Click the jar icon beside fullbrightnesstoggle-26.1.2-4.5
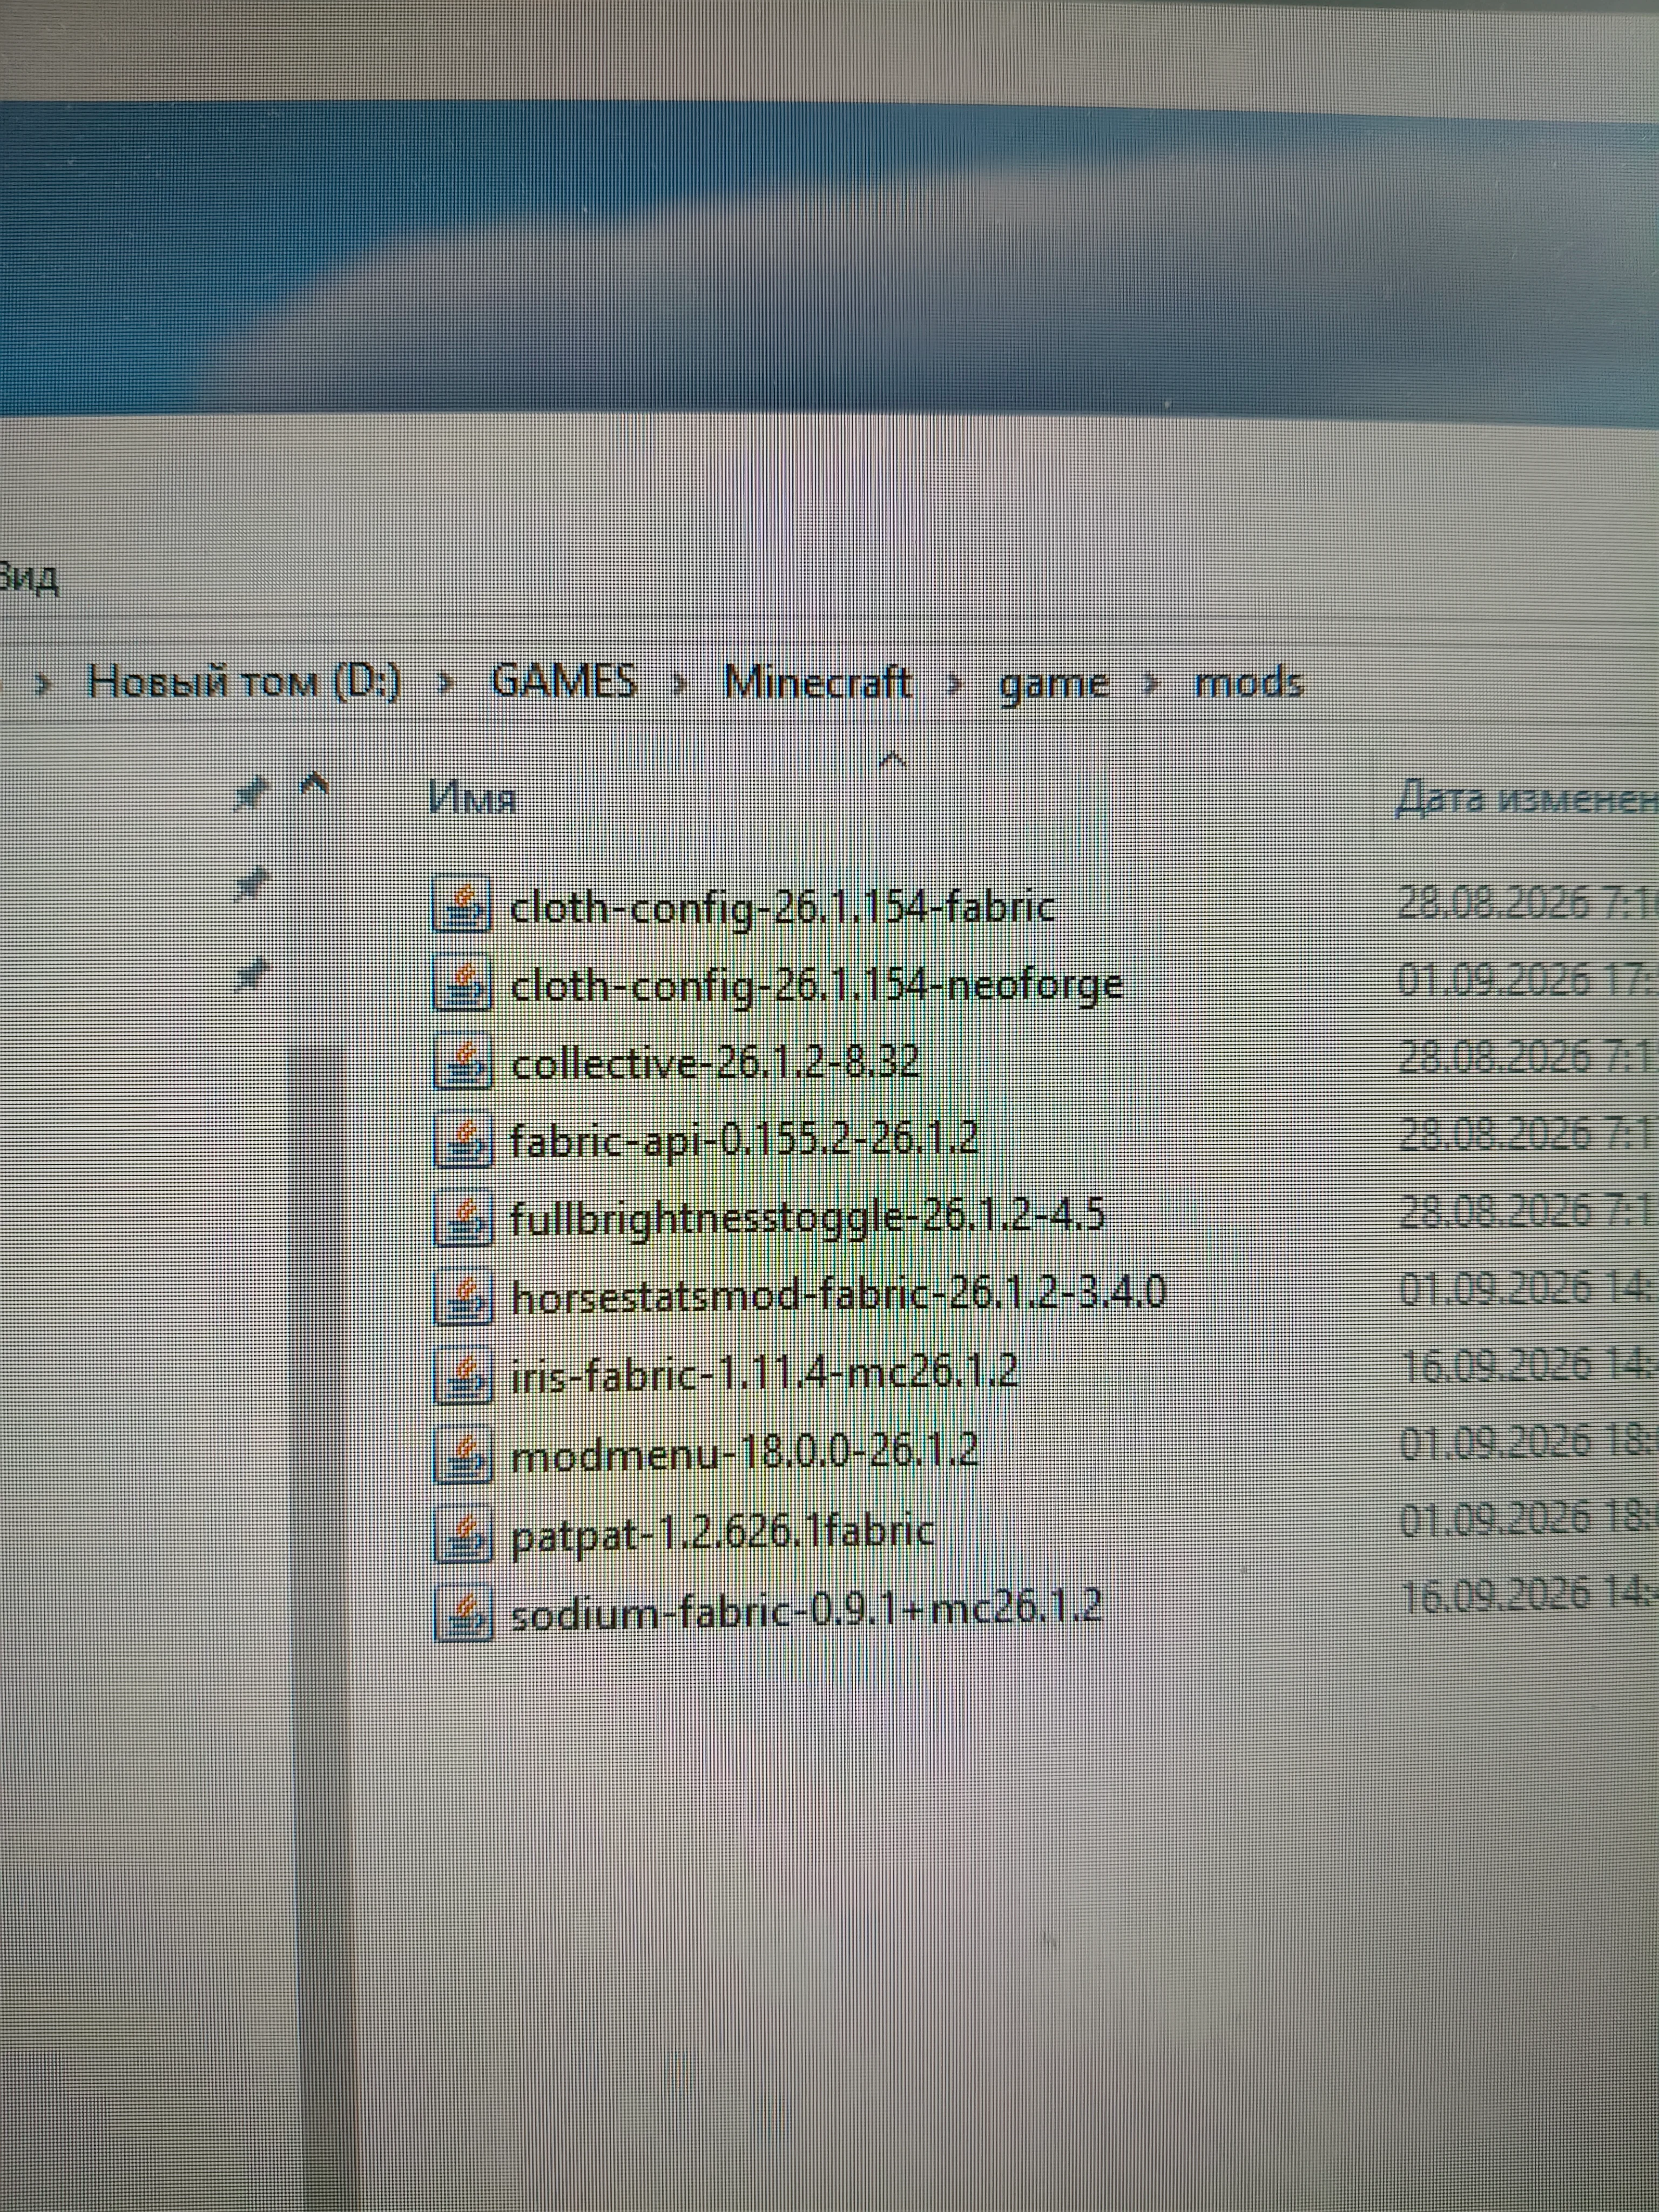 tap(462, 1216)
